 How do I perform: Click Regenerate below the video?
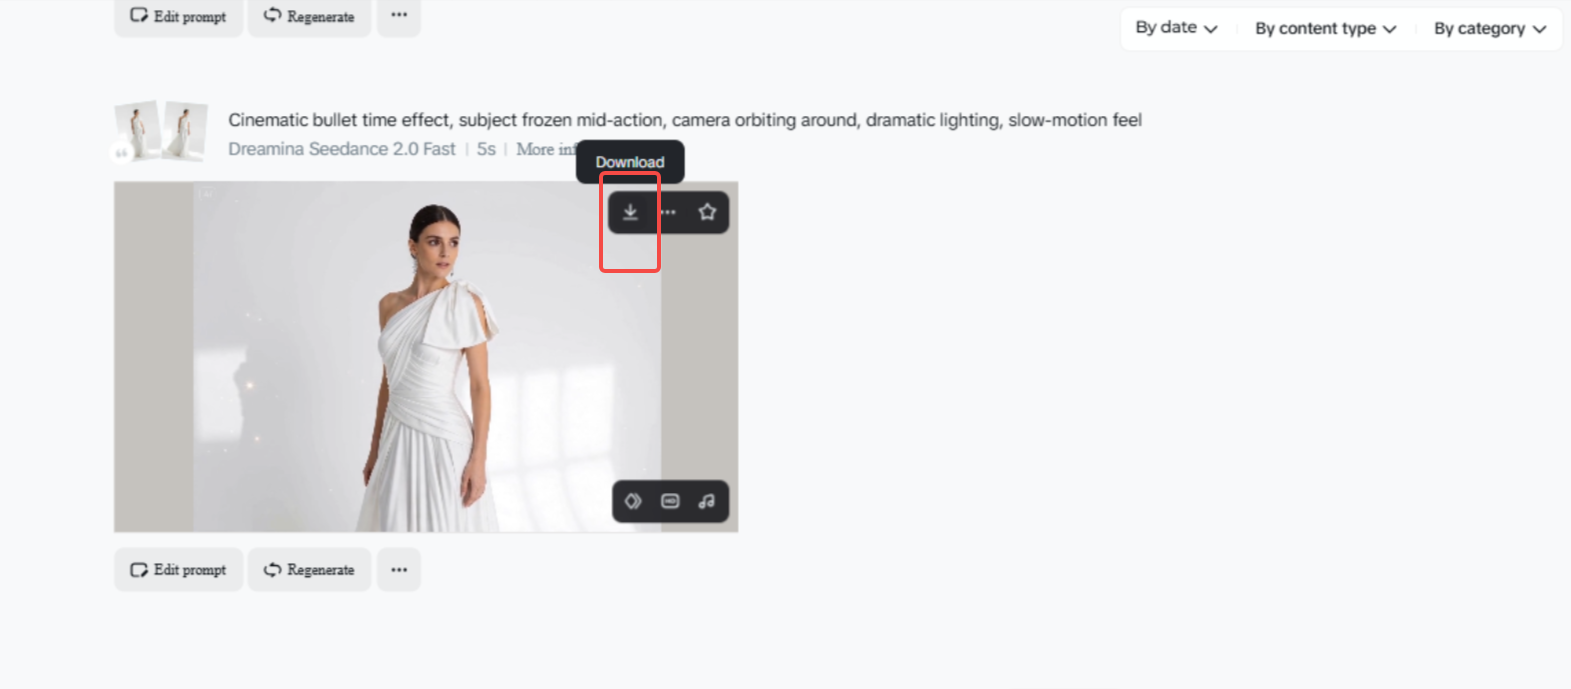coord(309,570)
